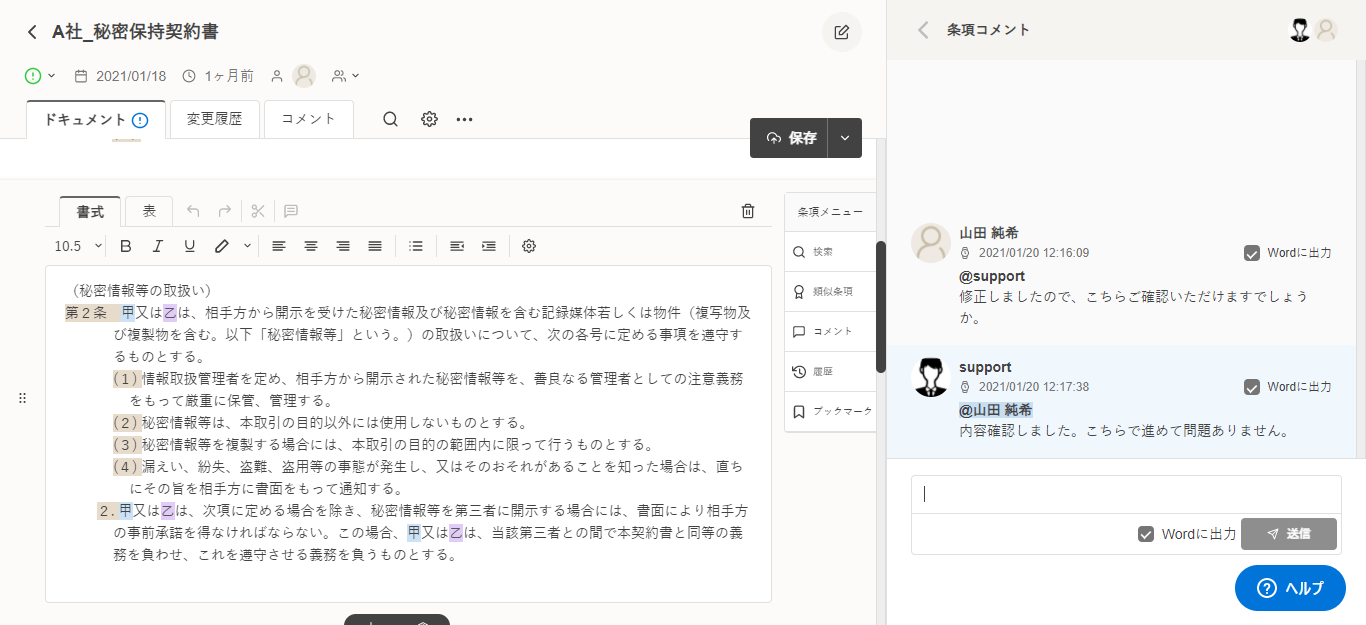Open the highlighter pen color dropdown
1366x625 pixels.
click(x=247, y=246)
